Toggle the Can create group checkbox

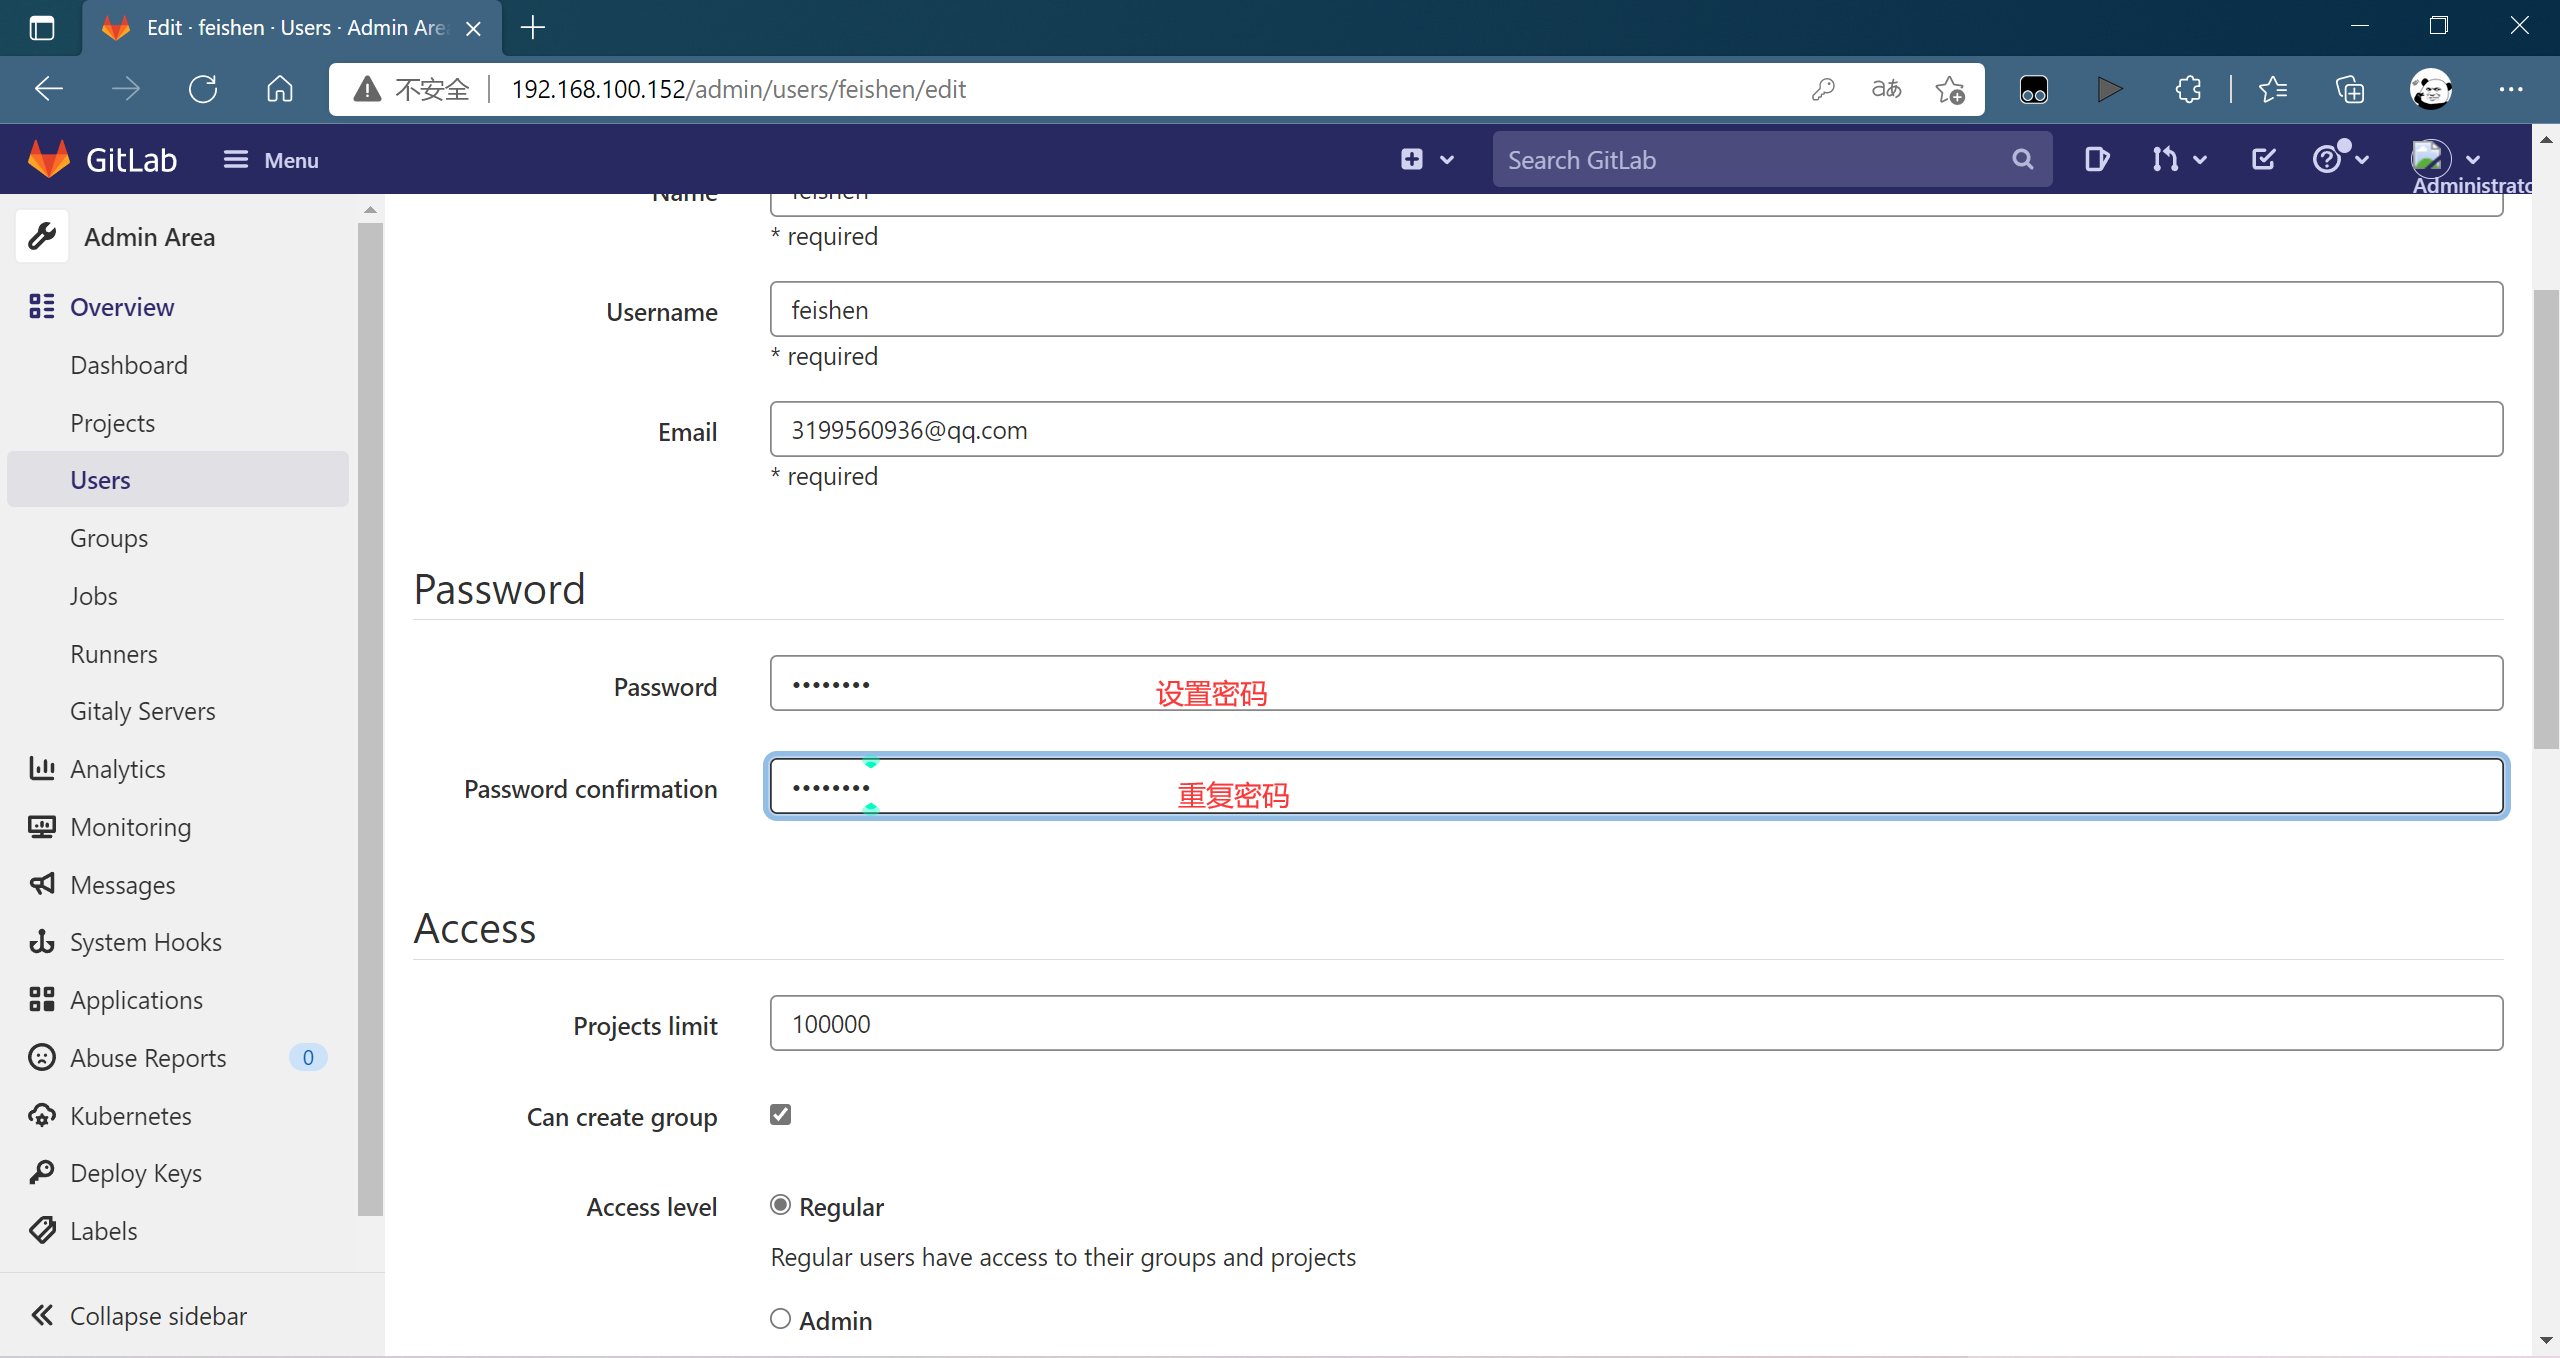click(780, 1114)
